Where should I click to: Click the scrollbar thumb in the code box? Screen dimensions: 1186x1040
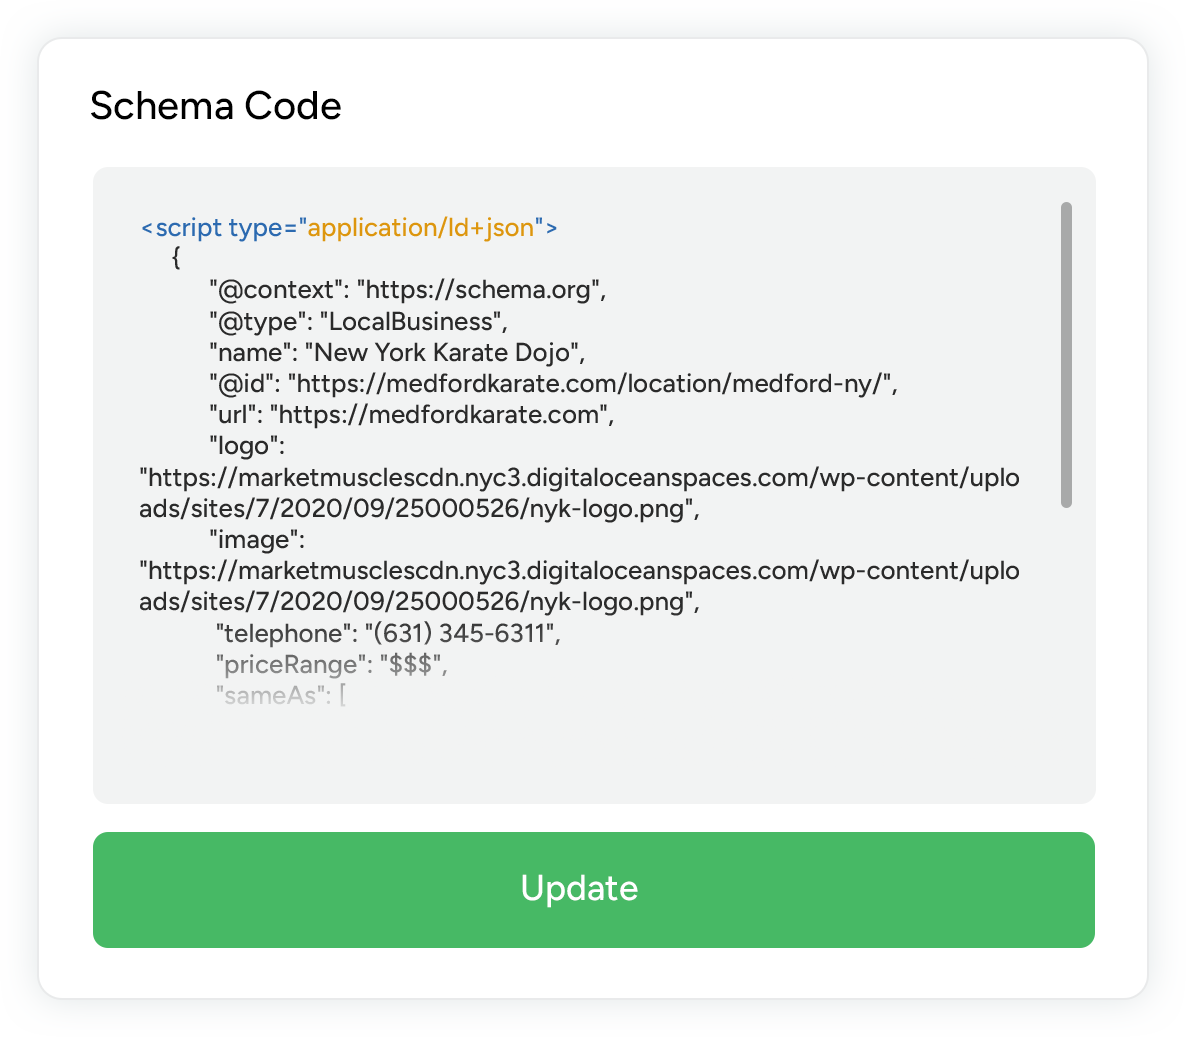pyautogui.click(x=1066, y=354)
